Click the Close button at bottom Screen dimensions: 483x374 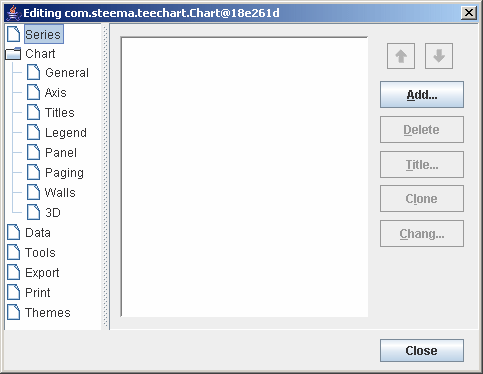(x=422, y=351)
